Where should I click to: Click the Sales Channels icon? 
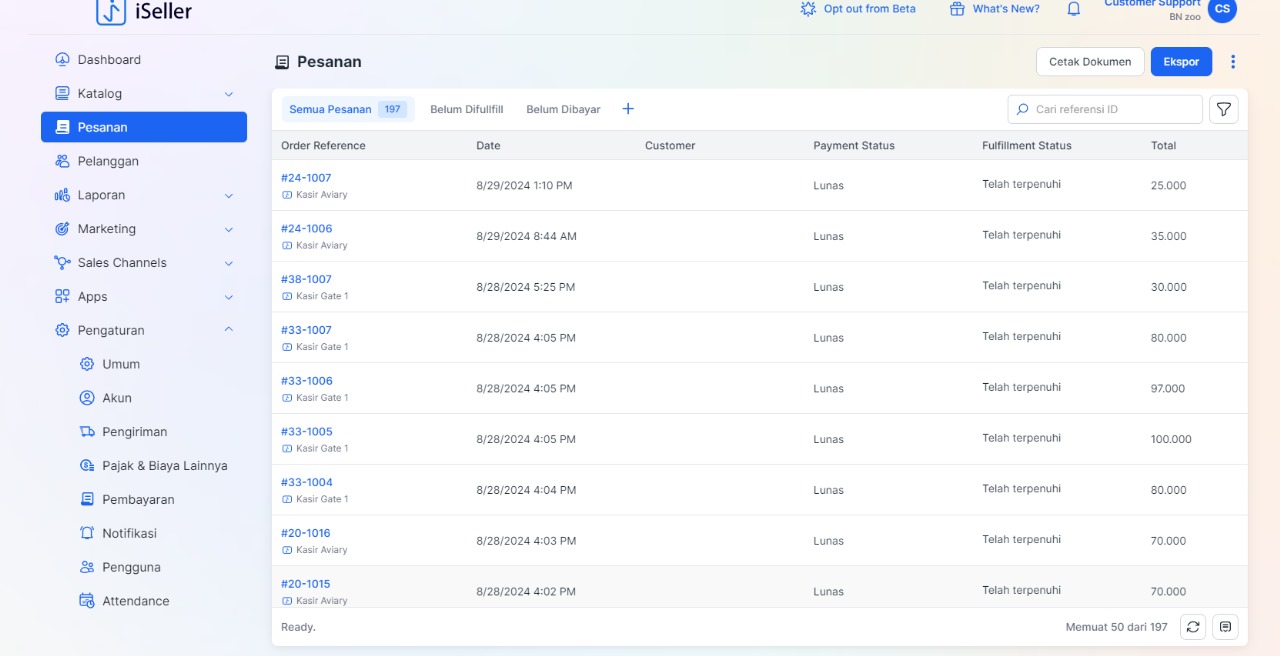tap(62, 263)
